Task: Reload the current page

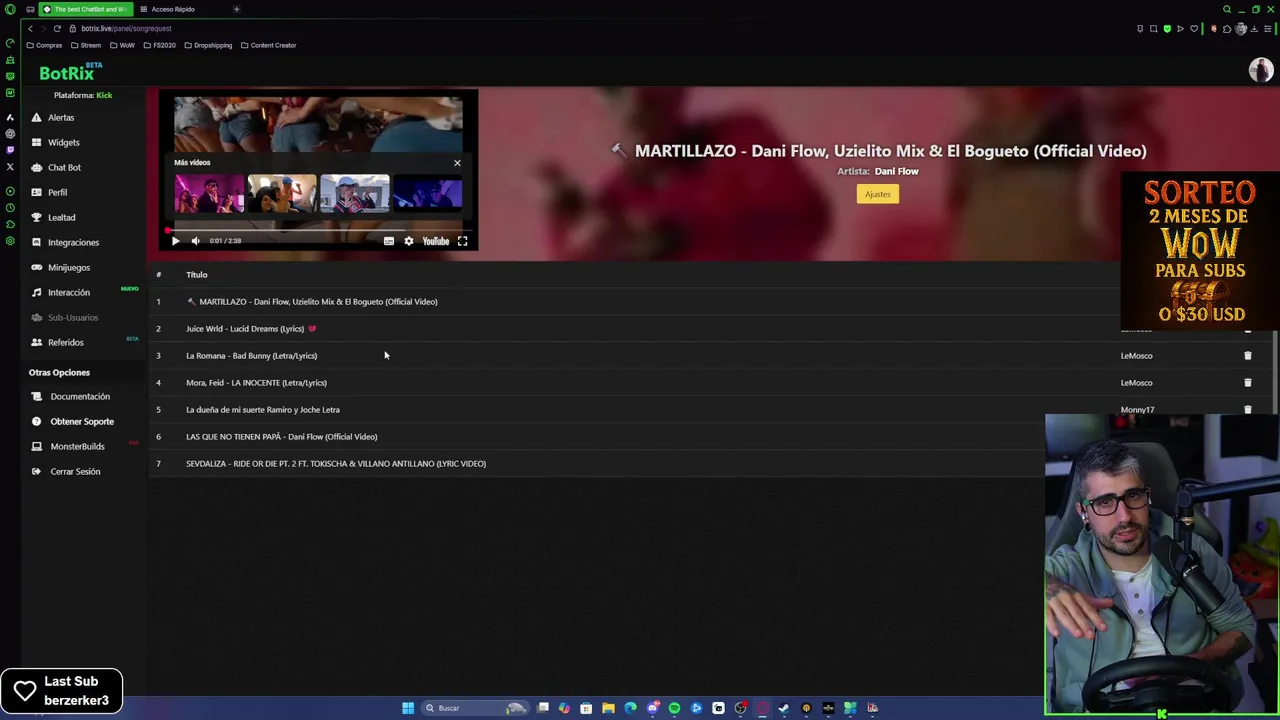Action: [x=56, y=28]
